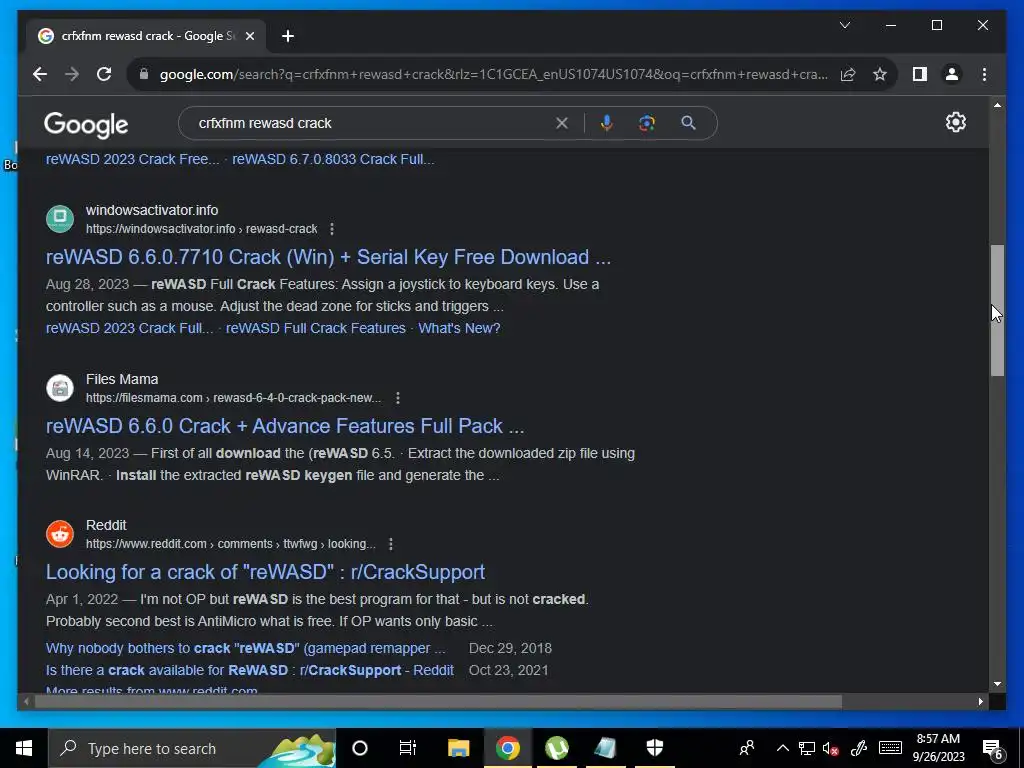Open Cortana circle icon
The image size is (1024, 768).
359,748
